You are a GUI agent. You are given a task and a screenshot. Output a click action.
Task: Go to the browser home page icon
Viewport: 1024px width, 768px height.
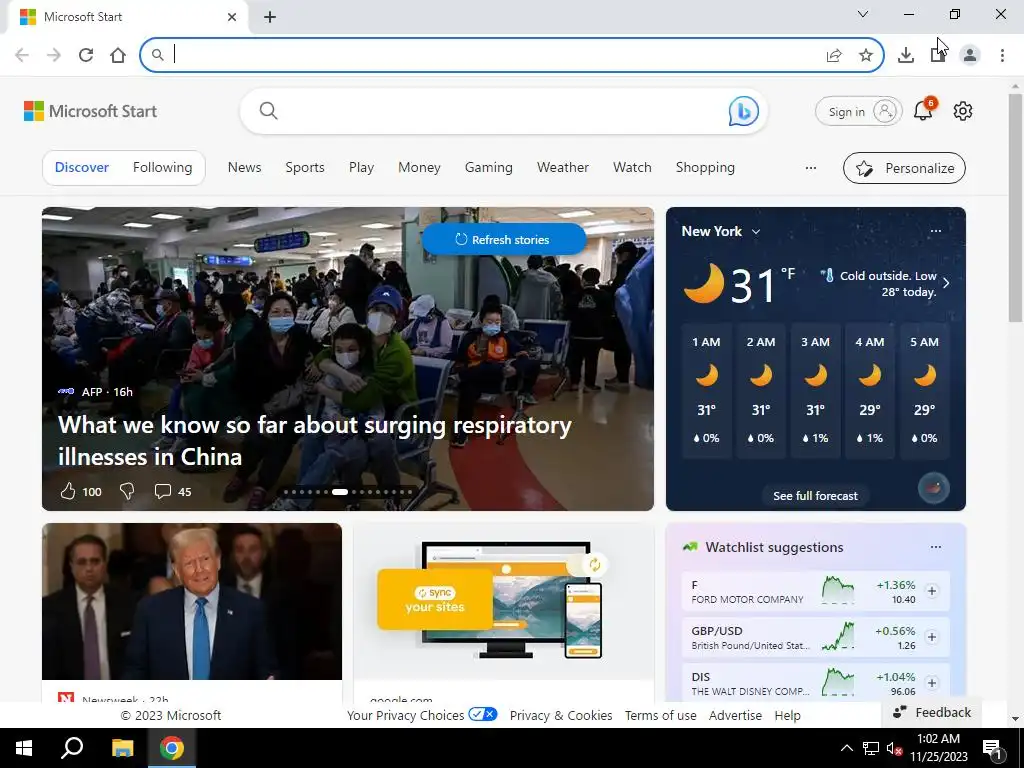118,55
